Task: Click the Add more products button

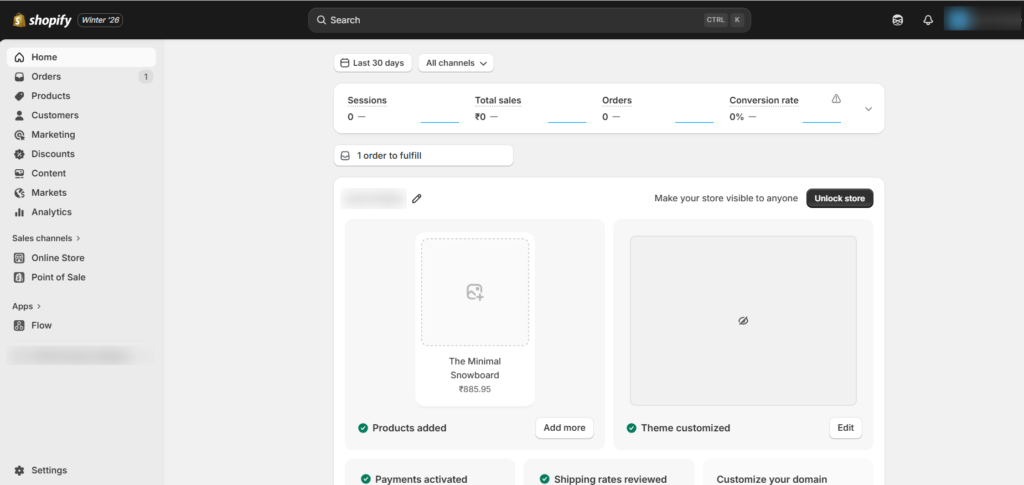Action: pos(564,428)
